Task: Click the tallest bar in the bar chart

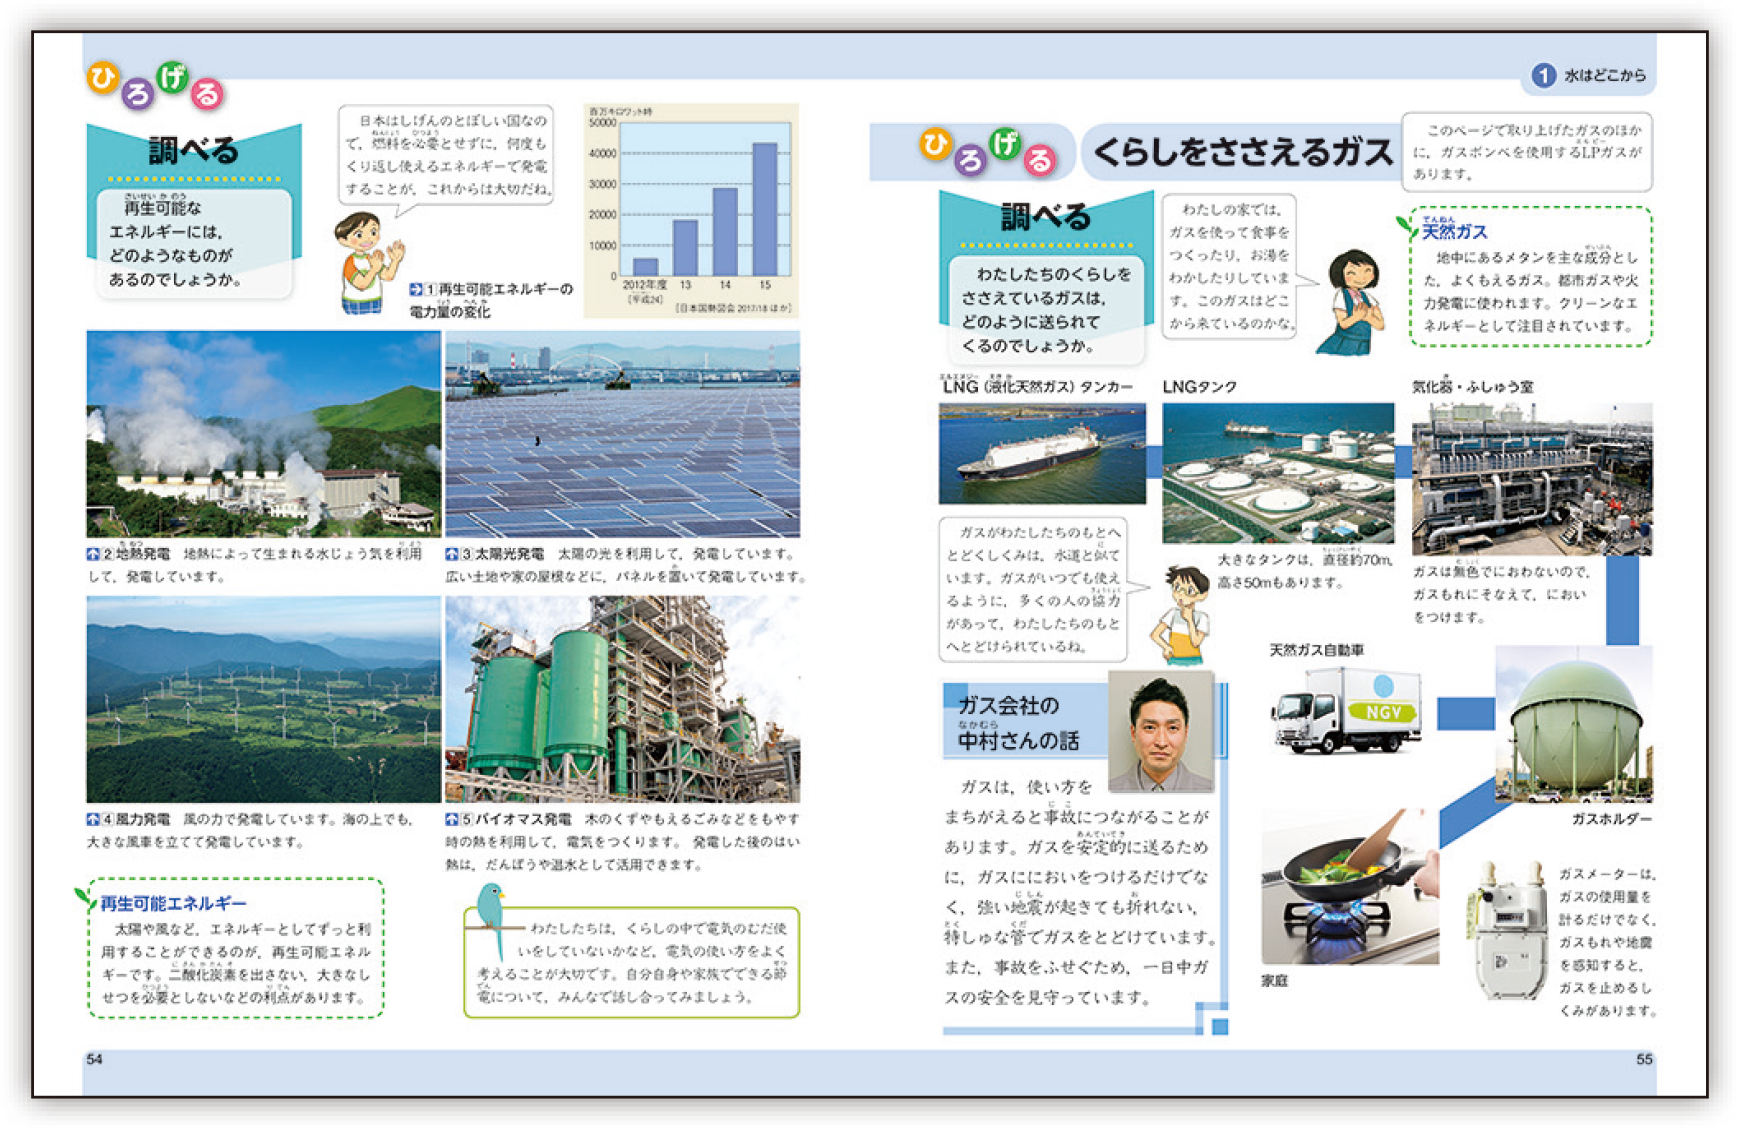Action: pos(764,209)
